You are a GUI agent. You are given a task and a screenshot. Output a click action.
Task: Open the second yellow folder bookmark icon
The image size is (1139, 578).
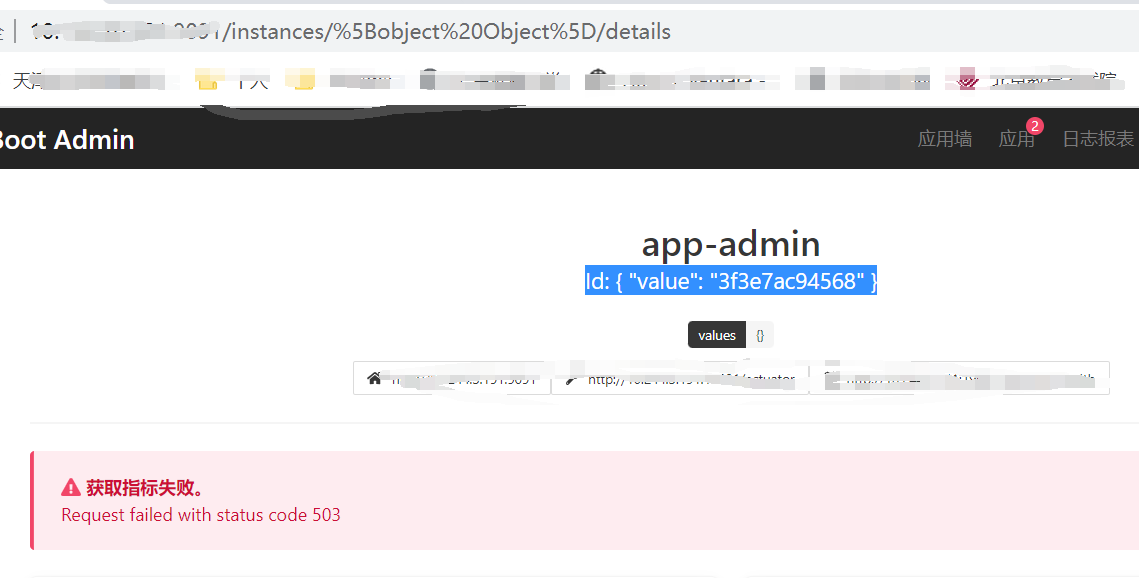coord(302,79)
